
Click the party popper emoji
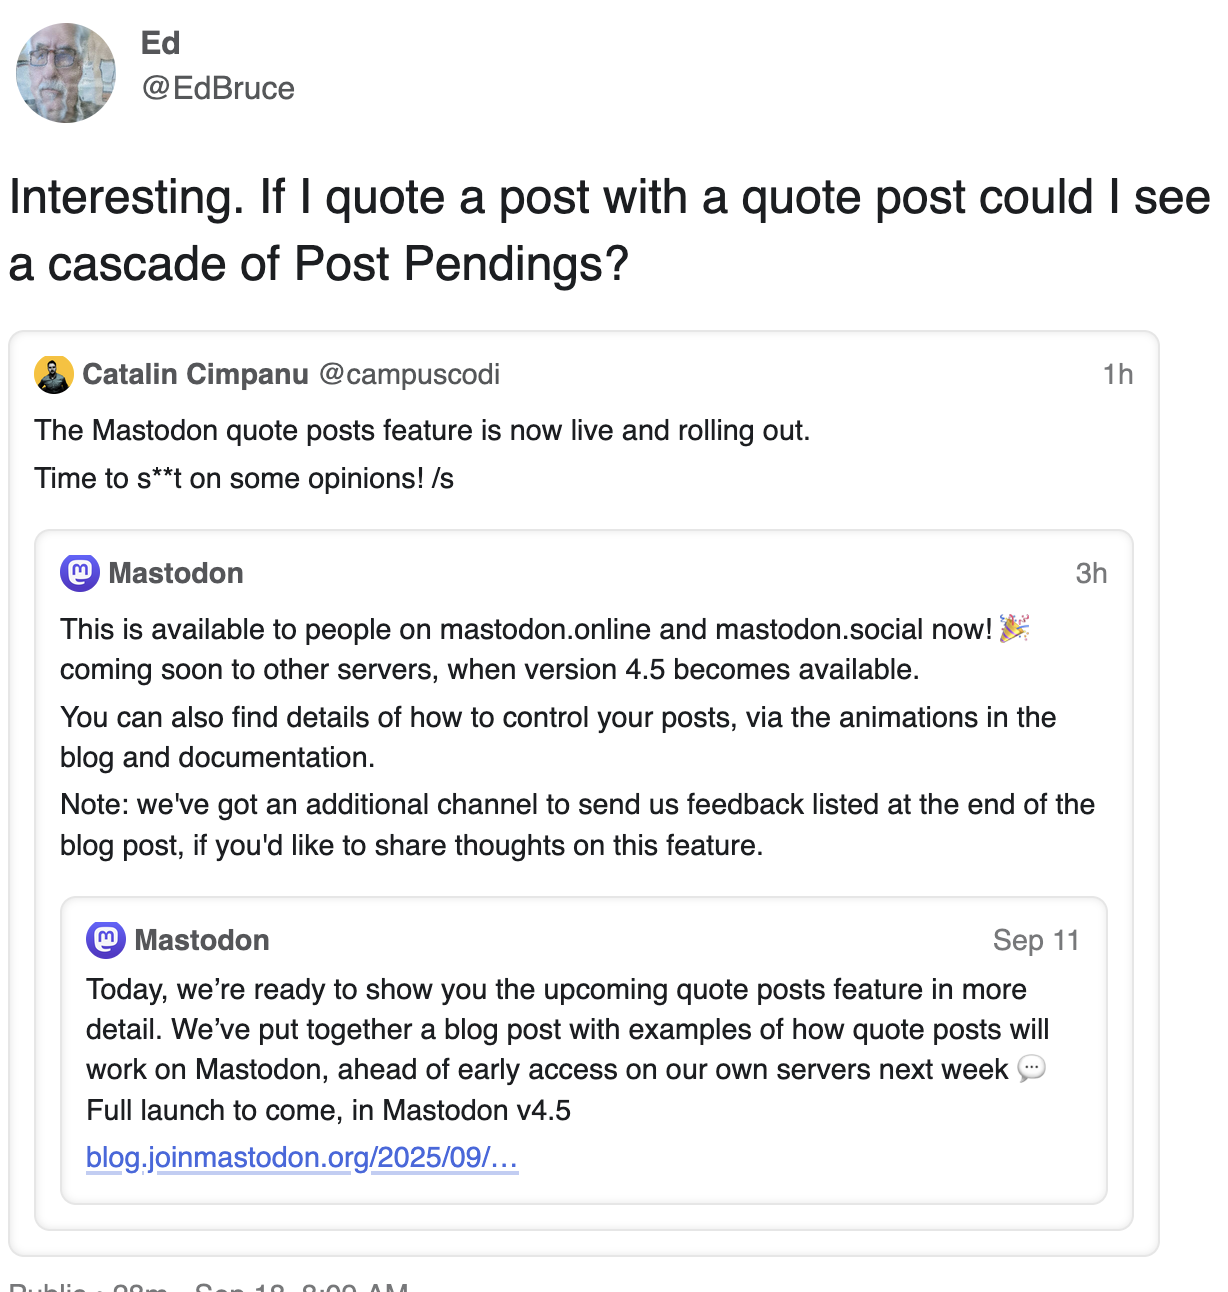pyautogui.click(x=1014, y=628)
